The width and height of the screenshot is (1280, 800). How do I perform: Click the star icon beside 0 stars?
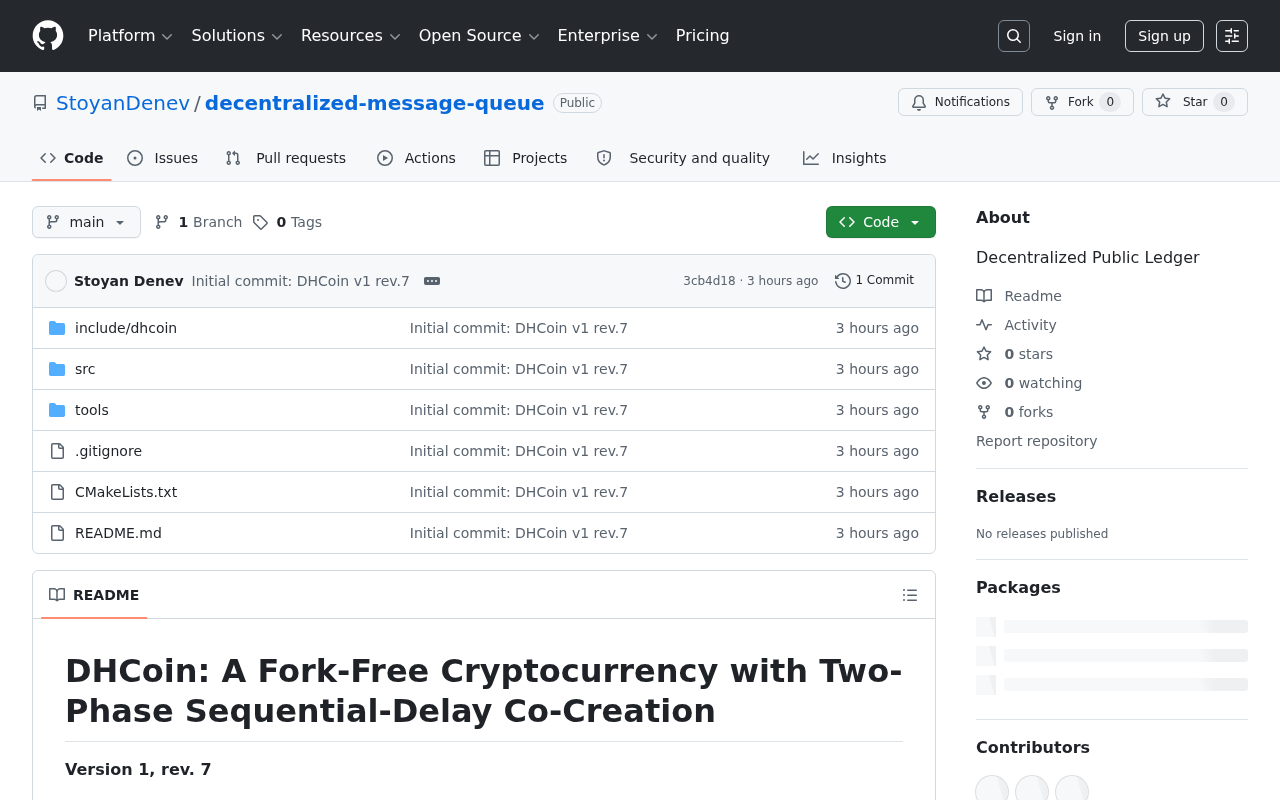click(x=984, y=354)
